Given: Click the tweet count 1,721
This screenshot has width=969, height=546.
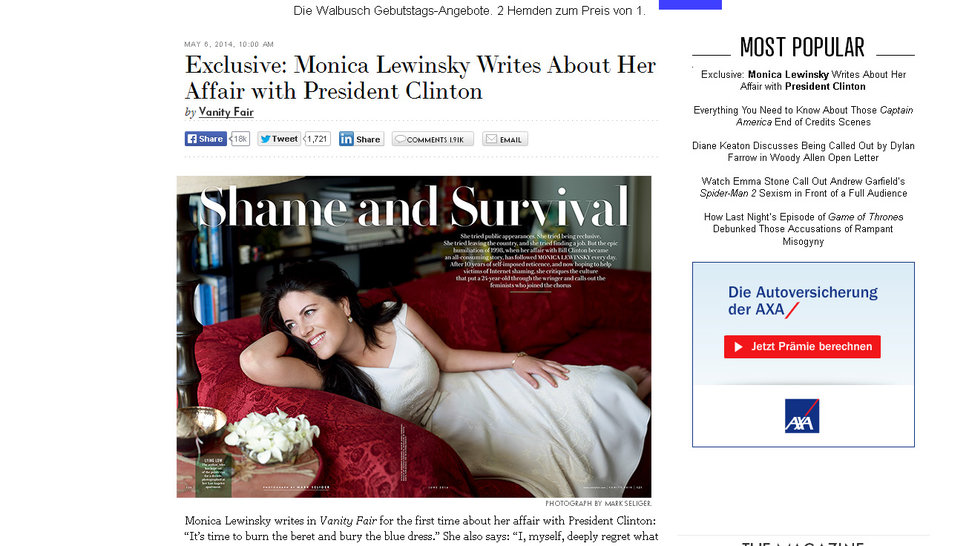Looking at the screenshot, I should [317, 139].
